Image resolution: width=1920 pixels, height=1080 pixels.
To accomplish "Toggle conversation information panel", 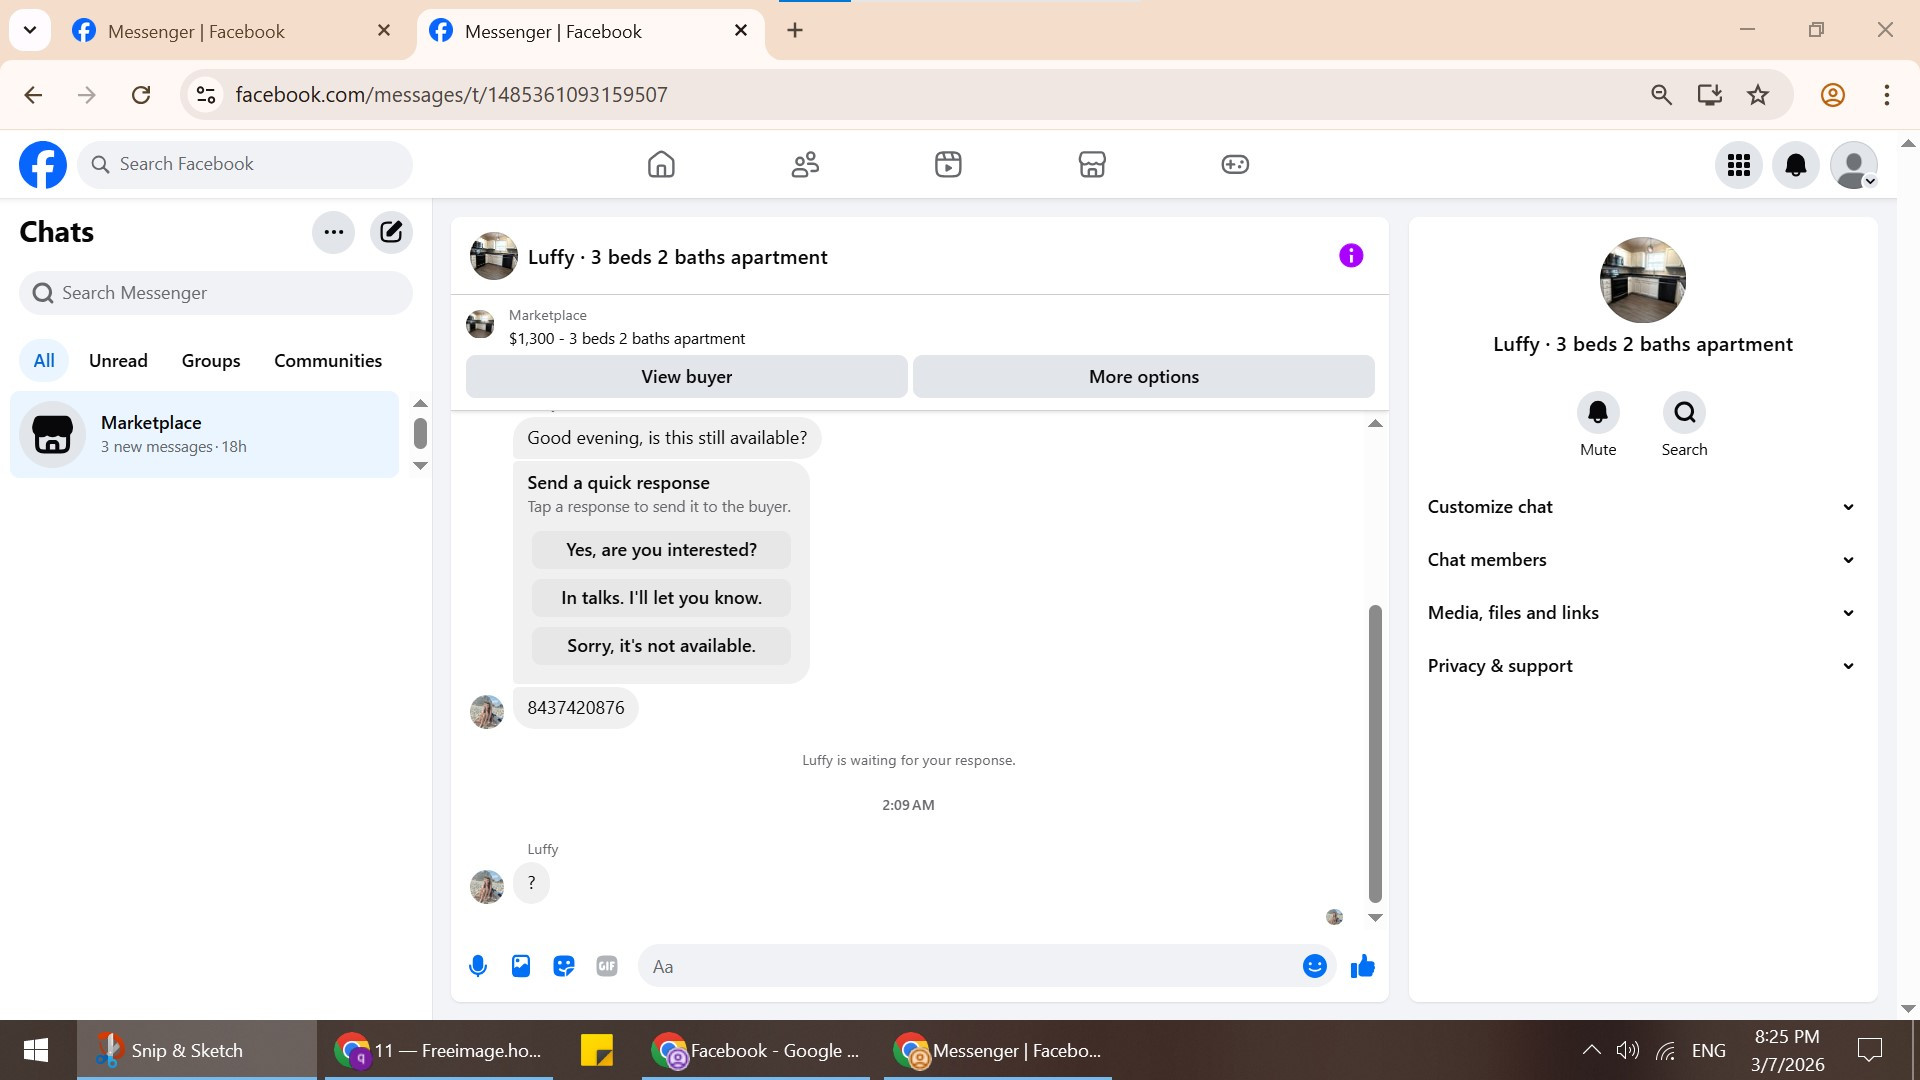I will coord(1351,256).
